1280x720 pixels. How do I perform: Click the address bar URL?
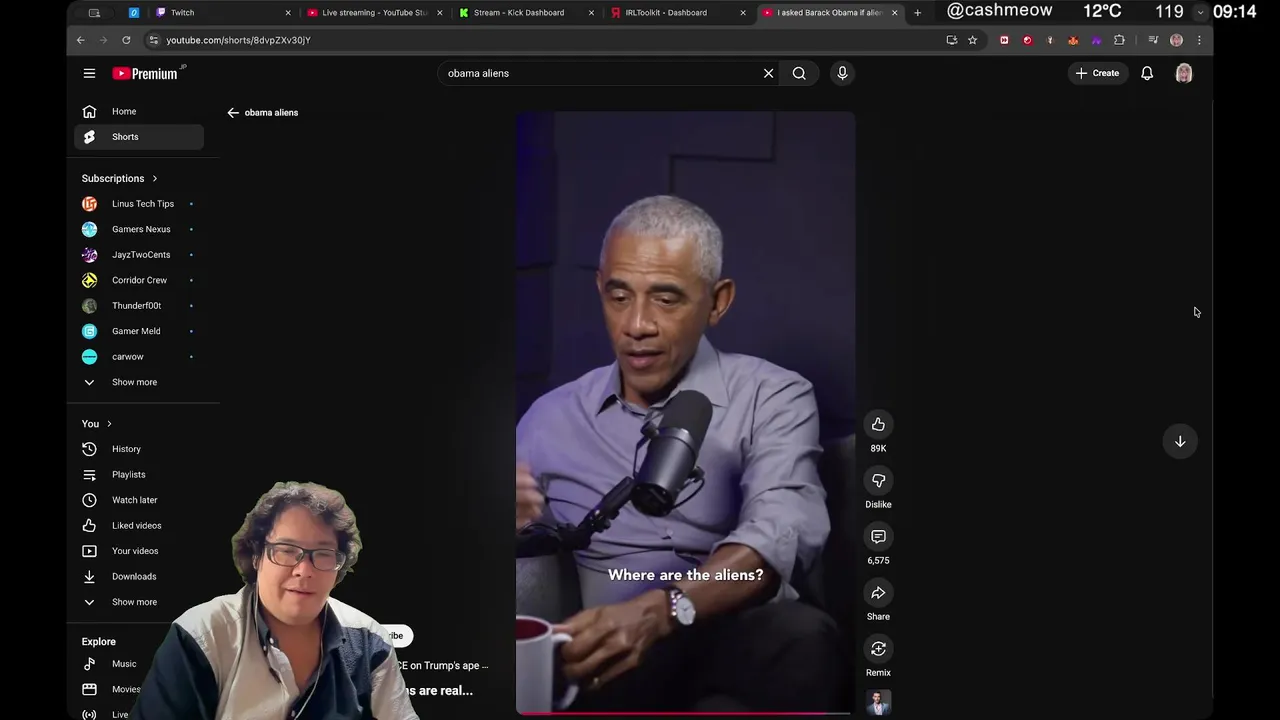click(x=238, y=40)
